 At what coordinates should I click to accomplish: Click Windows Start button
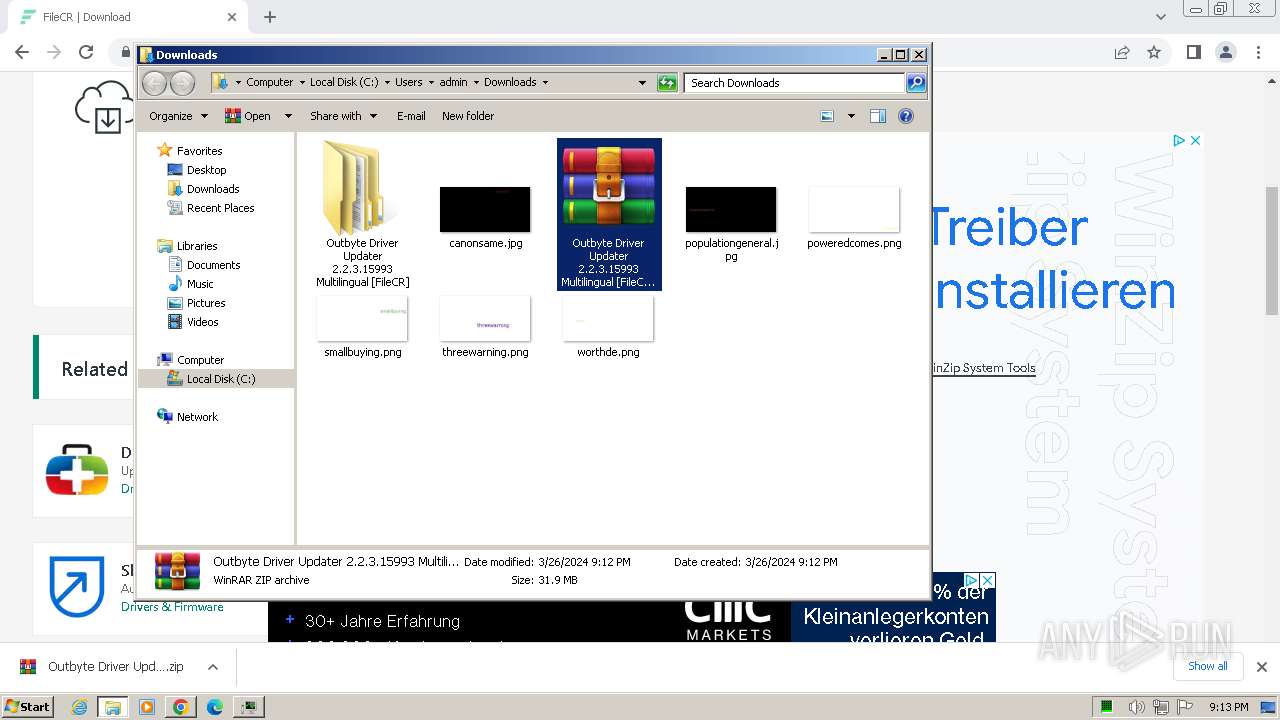click(27, 706)
